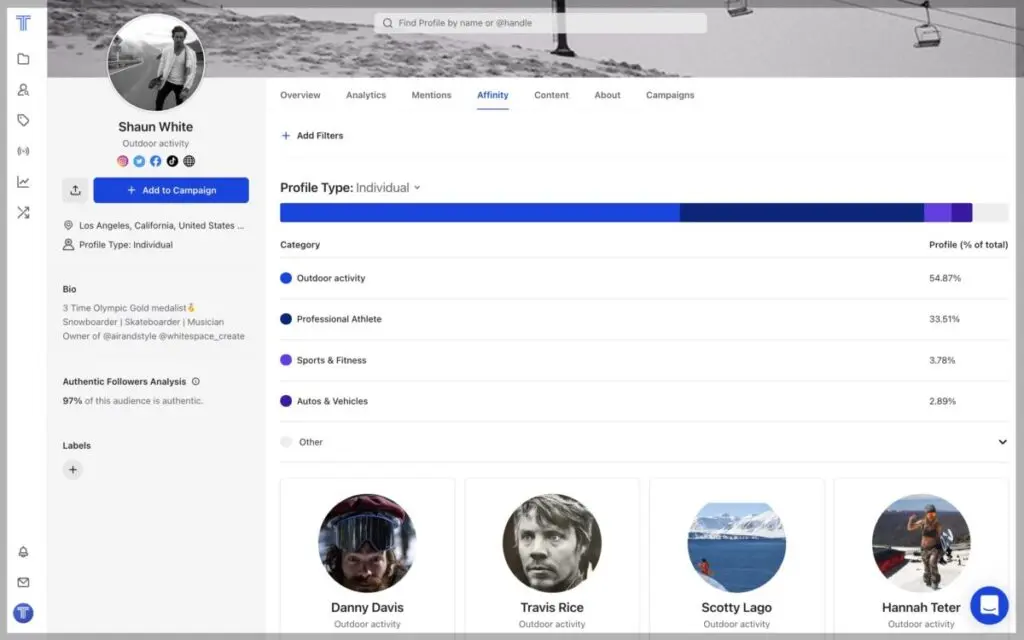The height and width of the screenshot is (640, 1024).
Task: Open the website globe icon
Action: coord(188,160)
